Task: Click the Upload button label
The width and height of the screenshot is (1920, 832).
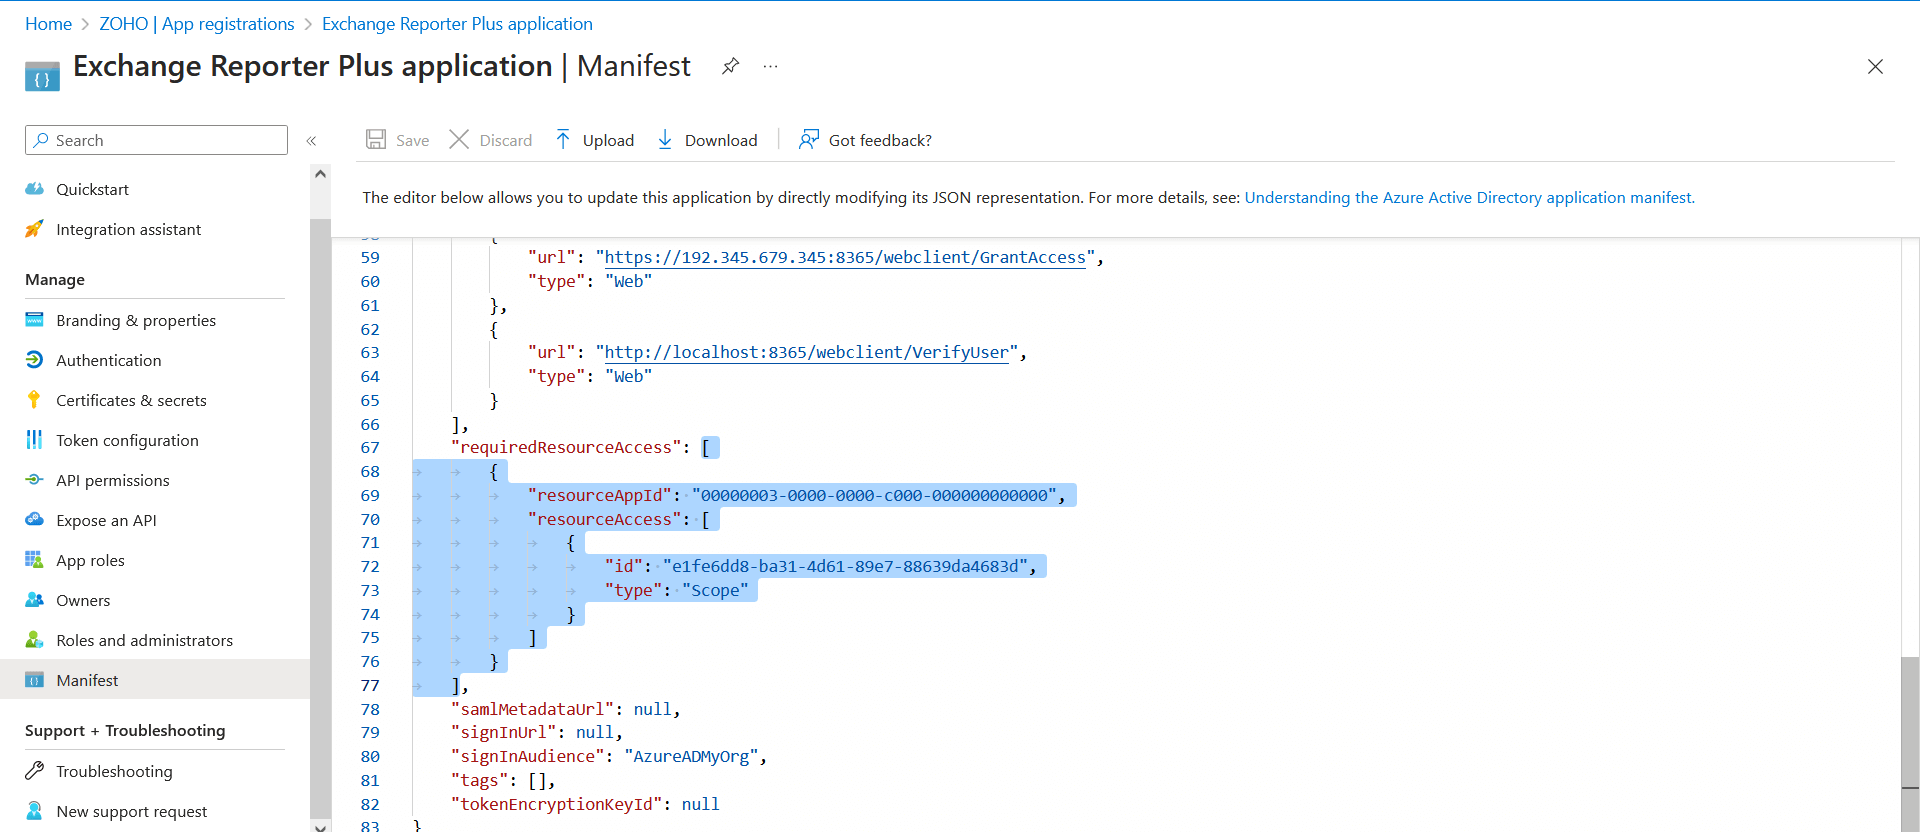Action: pos(609,140)
